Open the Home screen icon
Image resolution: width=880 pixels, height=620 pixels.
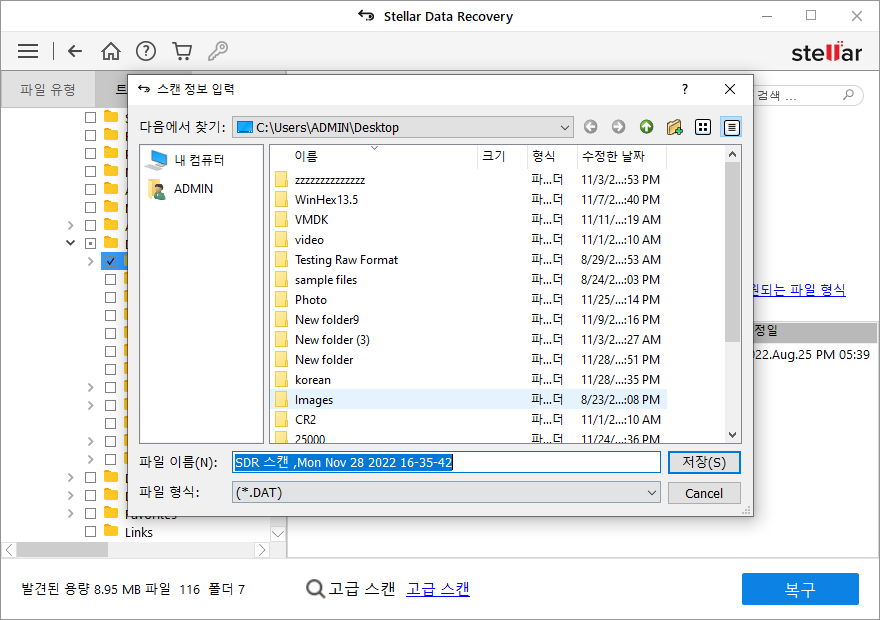tap(111, 51)
